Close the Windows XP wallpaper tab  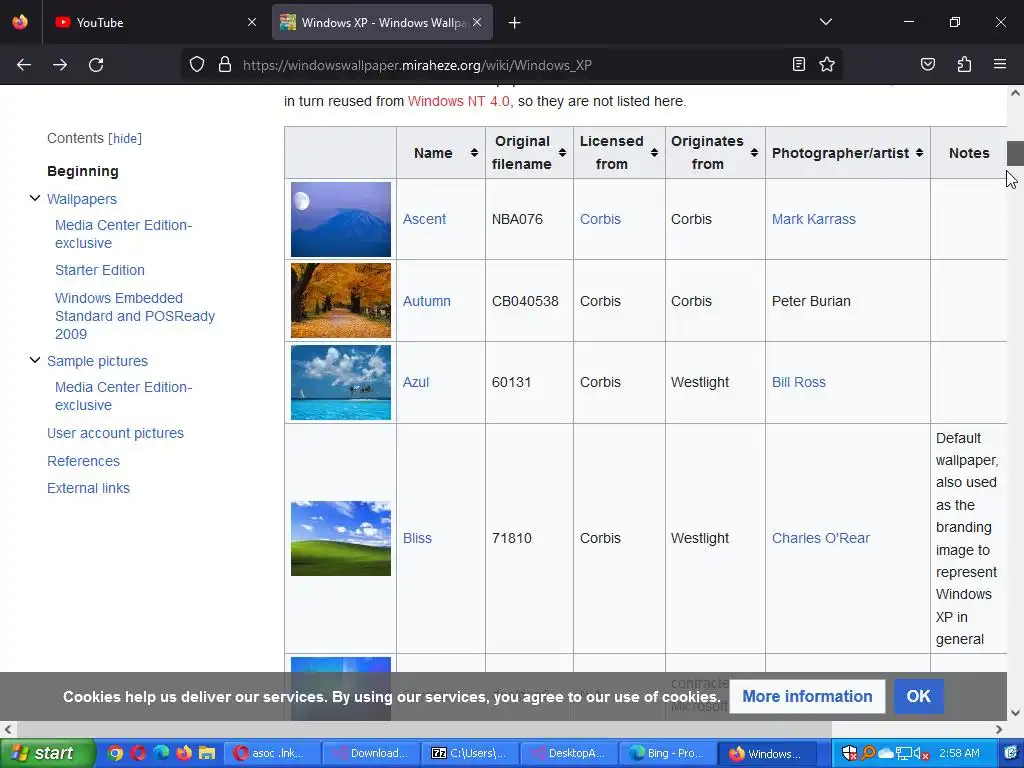tap(477, 22)
